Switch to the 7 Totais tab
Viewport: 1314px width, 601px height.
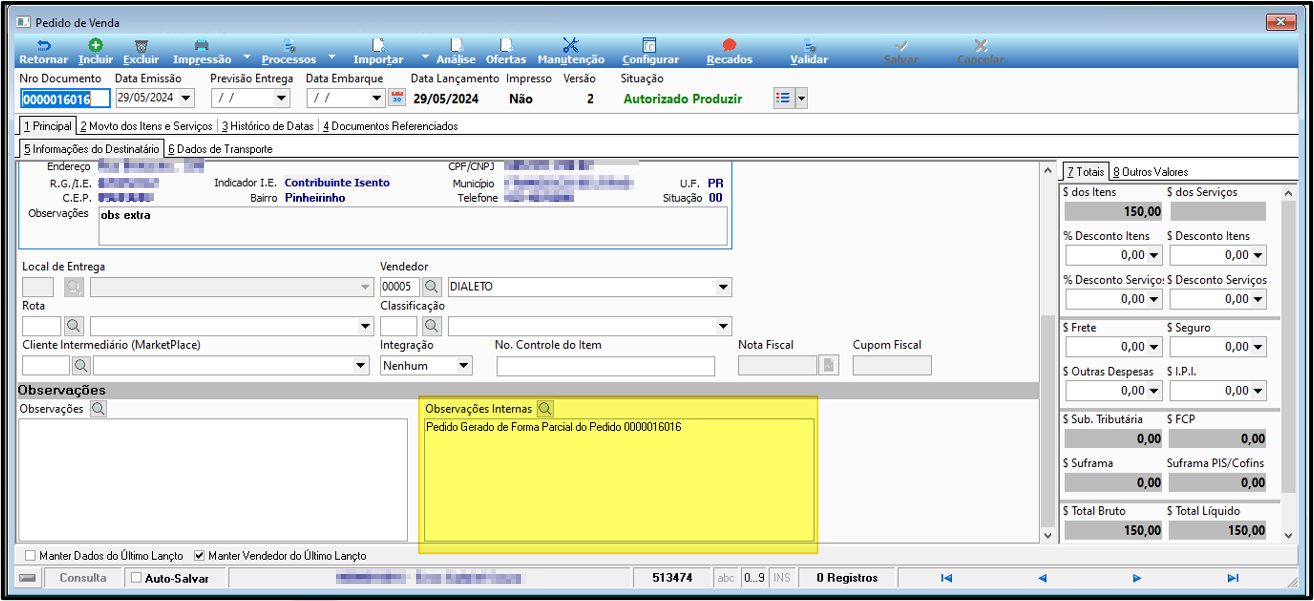click(1084, 171)
